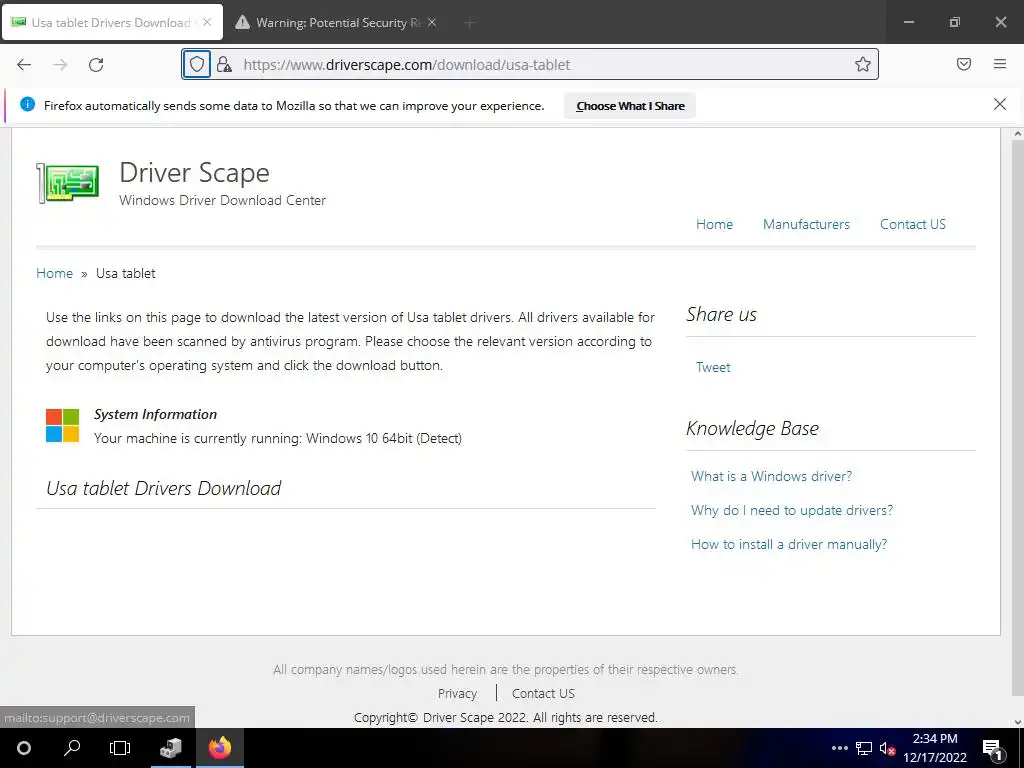The width and height of the screenshot is (1024, 768).
Task: Open Contact US in top navigation
Action: 912,224
